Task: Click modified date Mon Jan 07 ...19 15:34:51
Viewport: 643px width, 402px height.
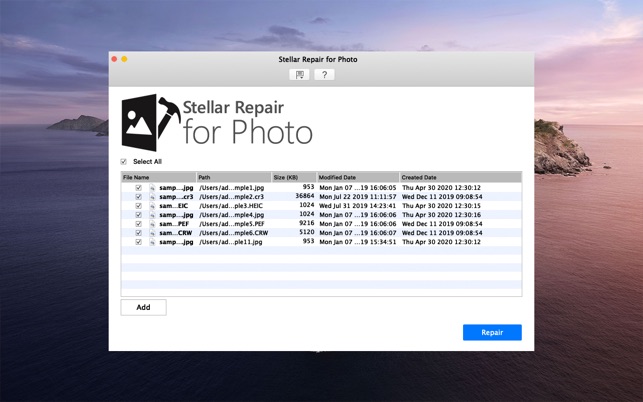Action: click(358, 242)
